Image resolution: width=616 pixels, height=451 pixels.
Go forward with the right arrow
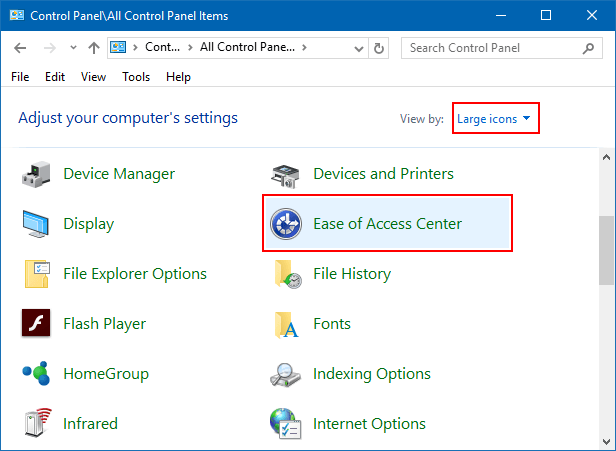pyautogui.click(x=50, y=48)
